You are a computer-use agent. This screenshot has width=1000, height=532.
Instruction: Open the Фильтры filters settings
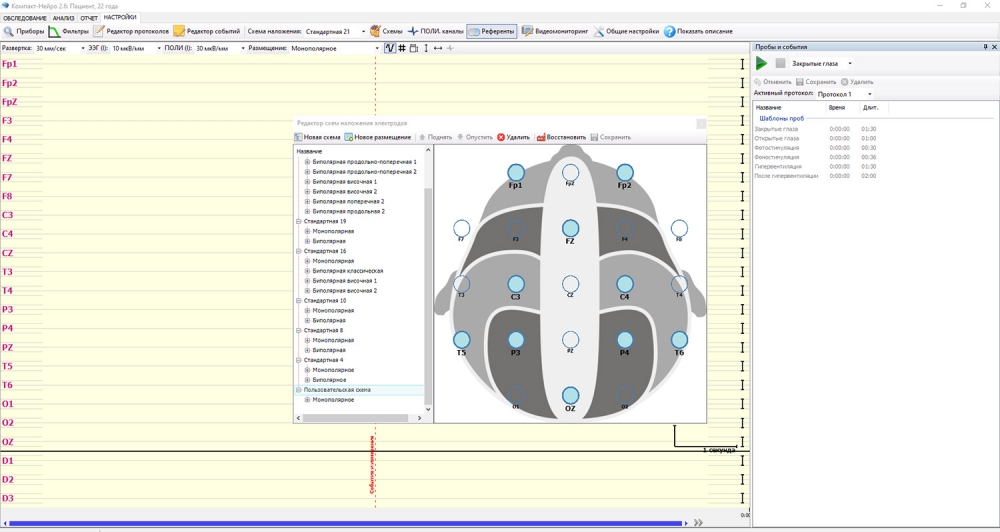pos(69,32)
